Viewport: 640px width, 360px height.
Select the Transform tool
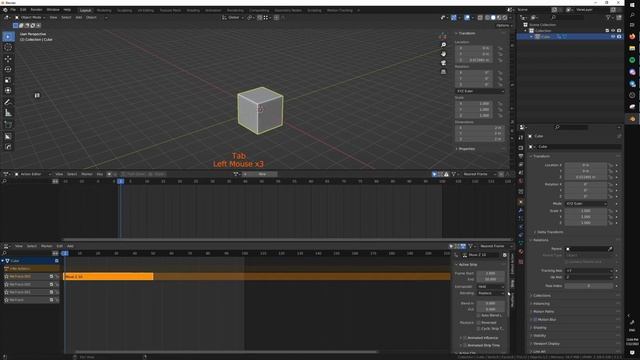coord(8,91)
